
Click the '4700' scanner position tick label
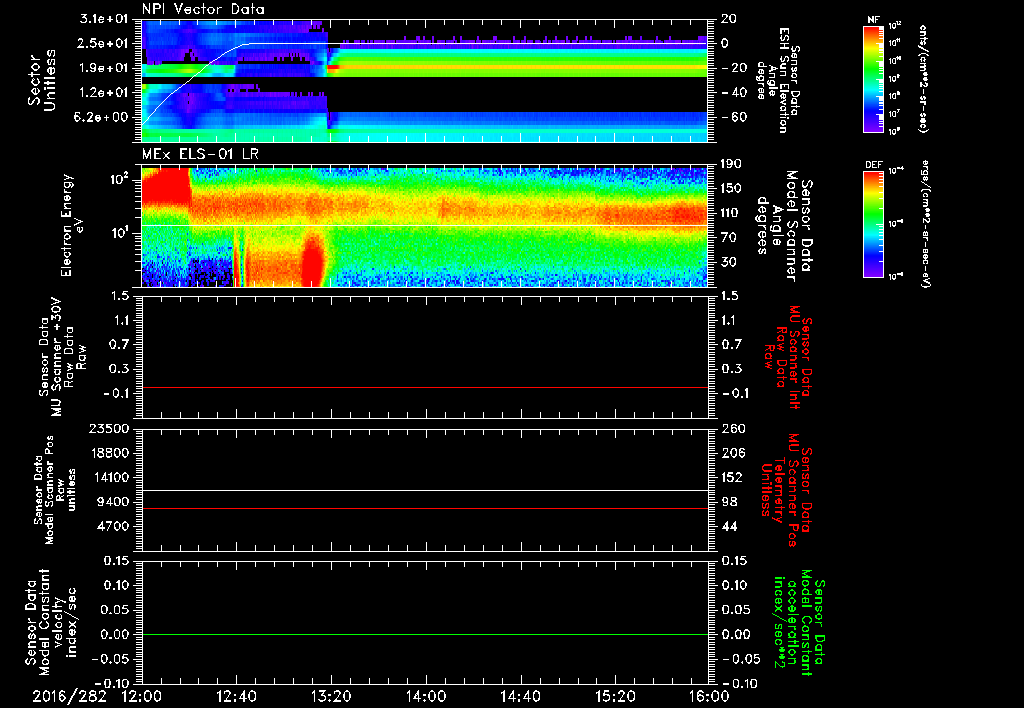click(115, 526)
